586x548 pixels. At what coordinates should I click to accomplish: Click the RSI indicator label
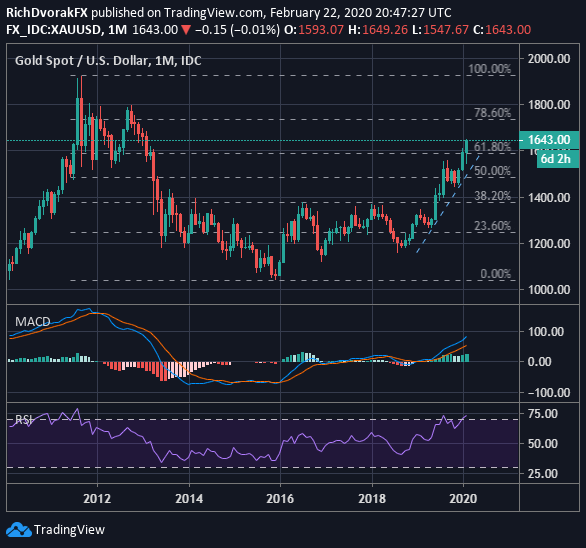24,420
